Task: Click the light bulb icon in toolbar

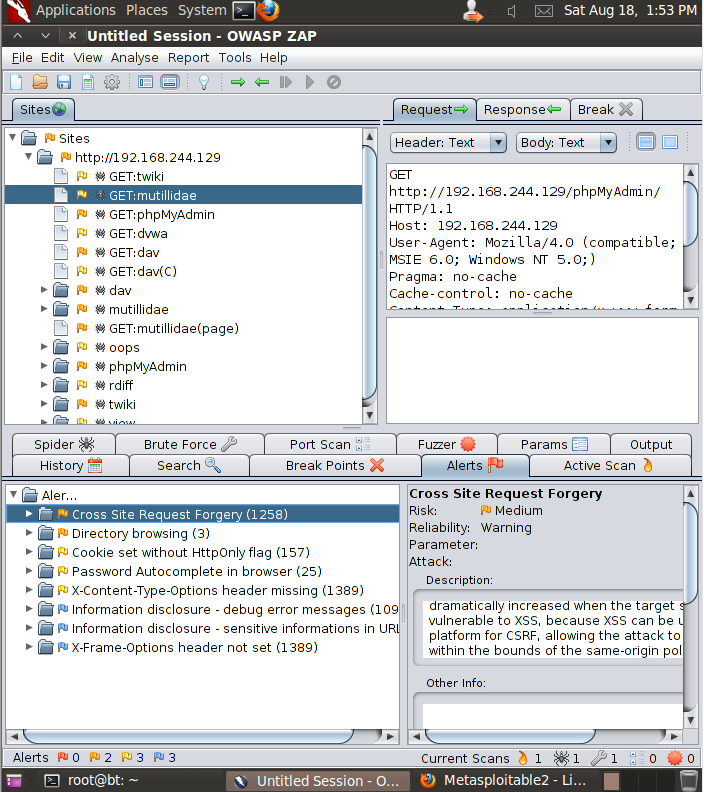Action: click(204, 82)
